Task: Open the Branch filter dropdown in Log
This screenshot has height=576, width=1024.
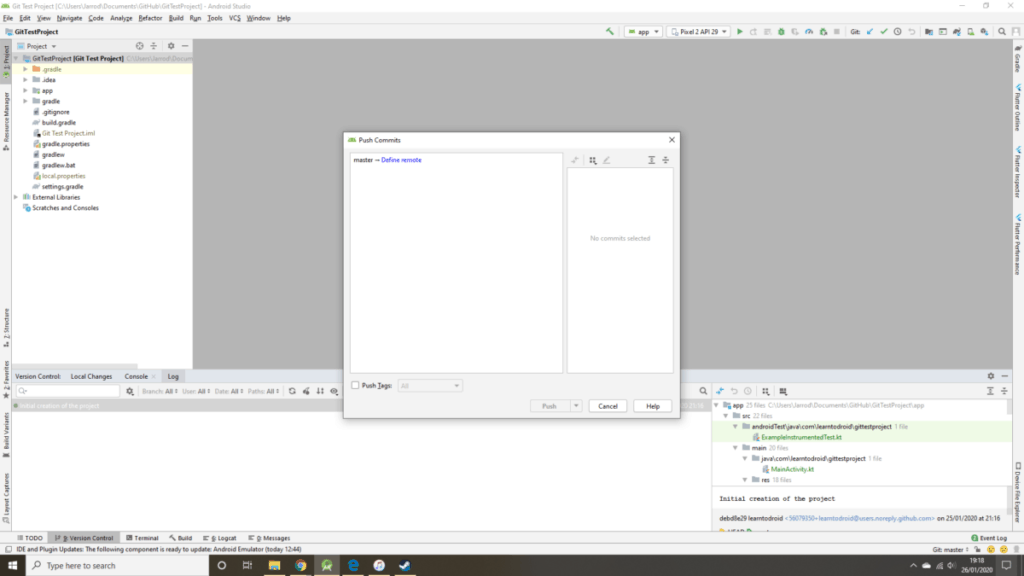Action: pyautogui.click(x=158, y=391)
